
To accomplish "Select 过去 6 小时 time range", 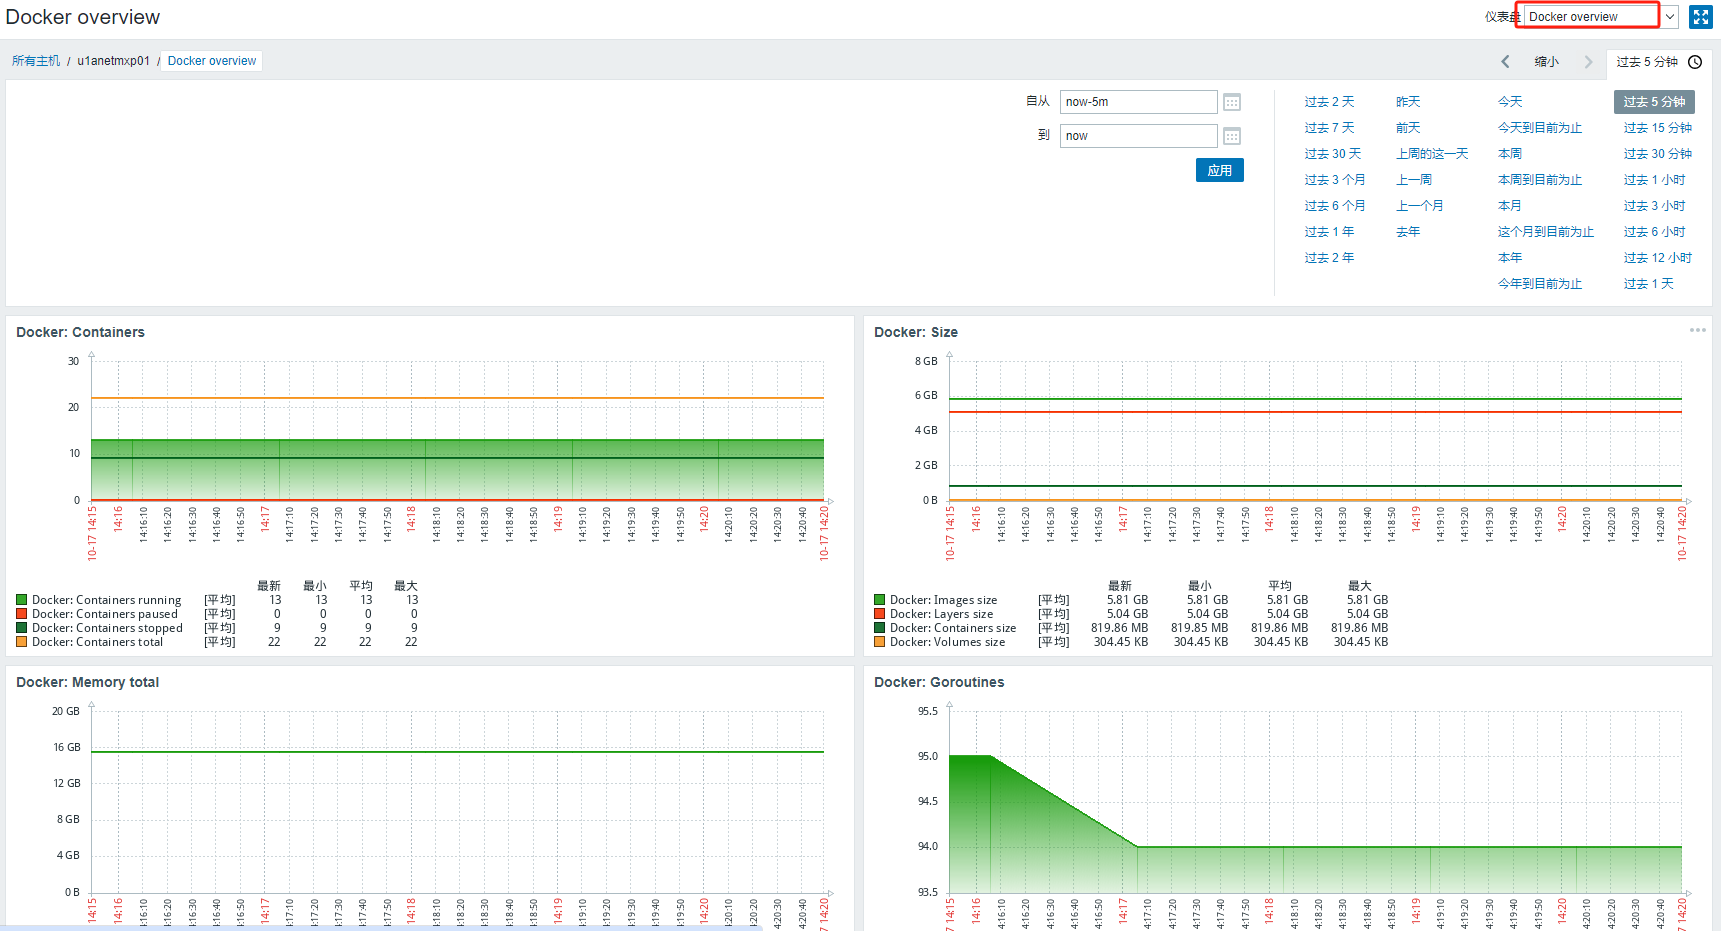I will click(1655, 232).
